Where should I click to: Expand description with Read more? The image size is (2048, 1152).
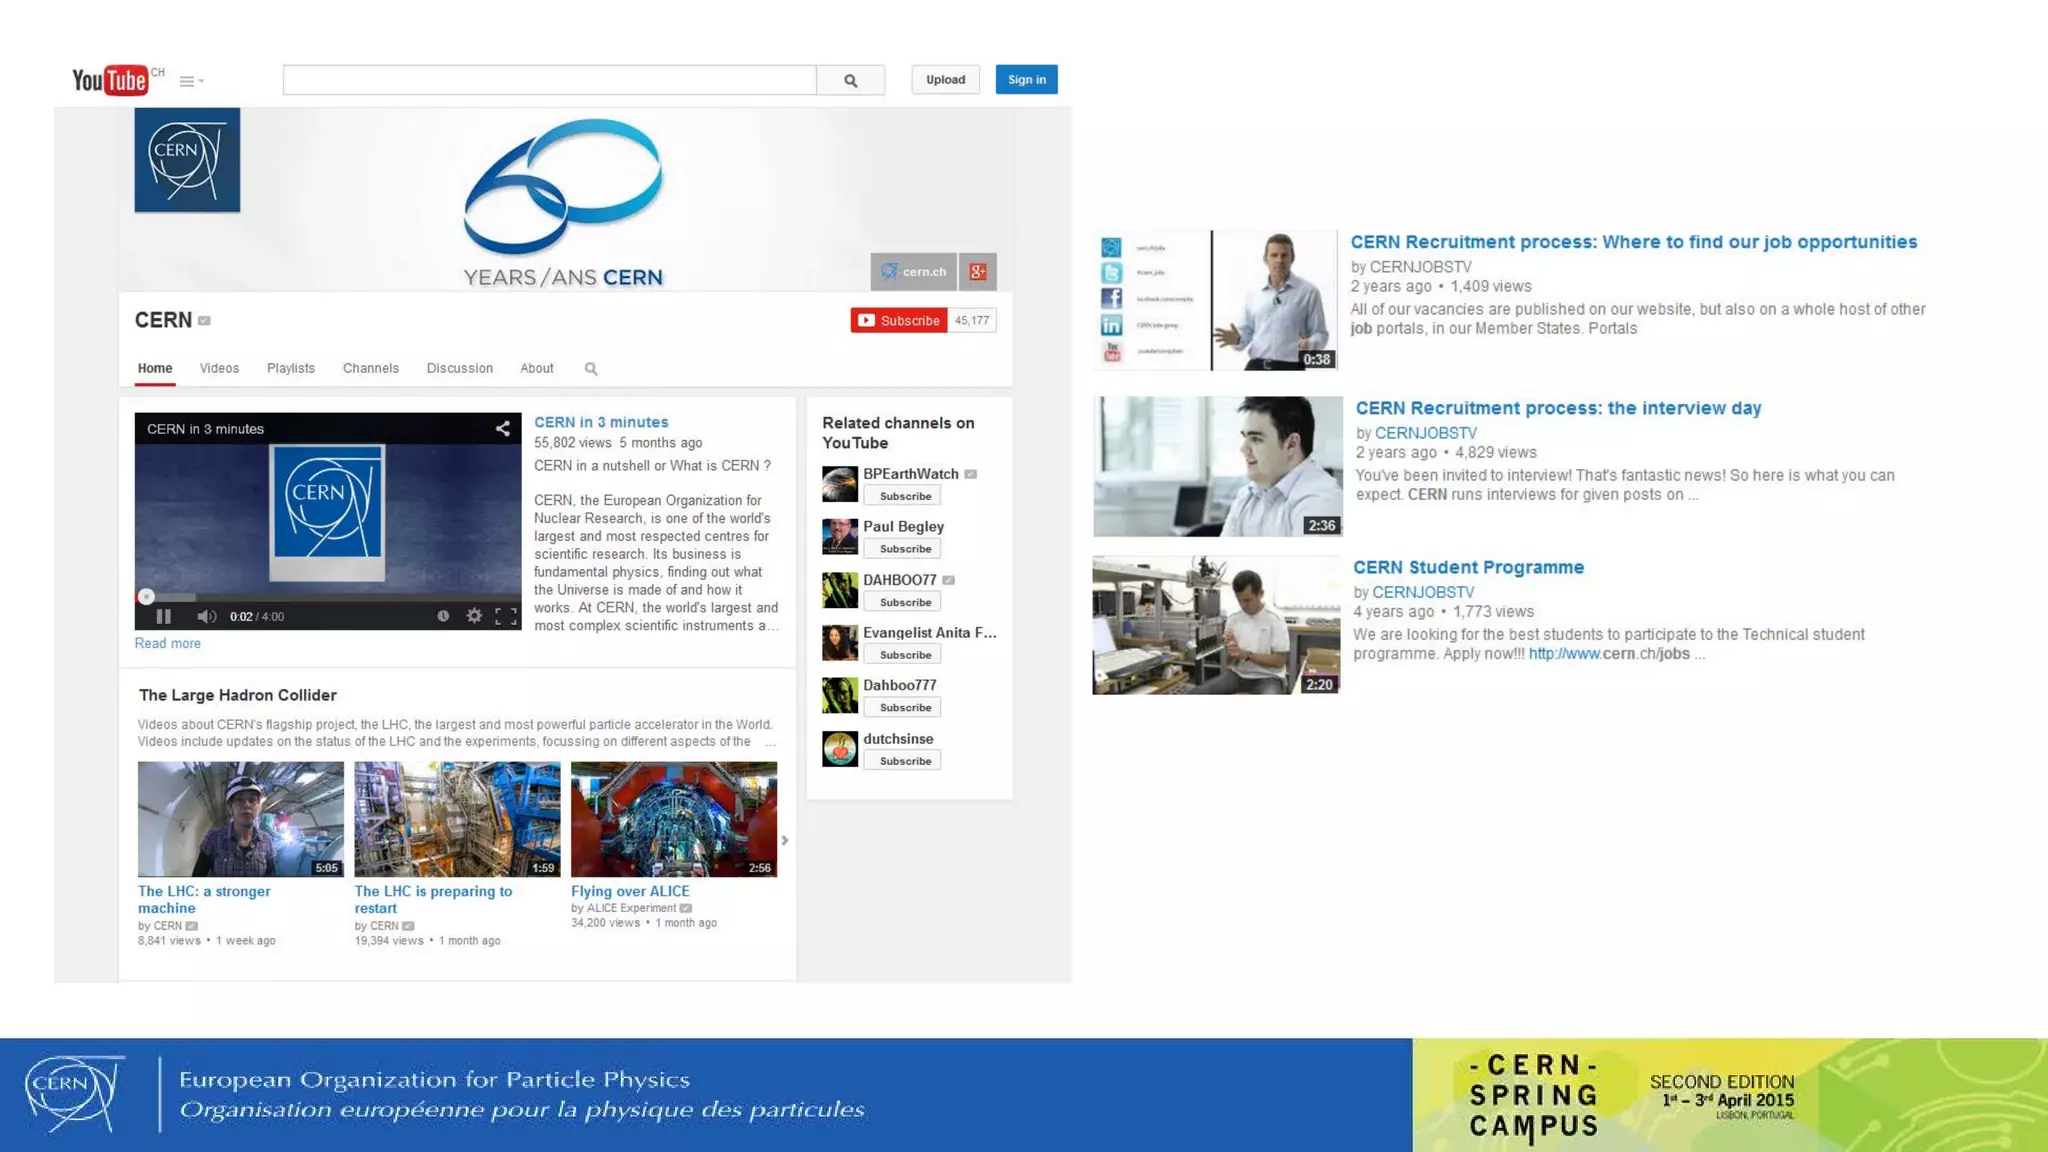click(x=168, y=643)
